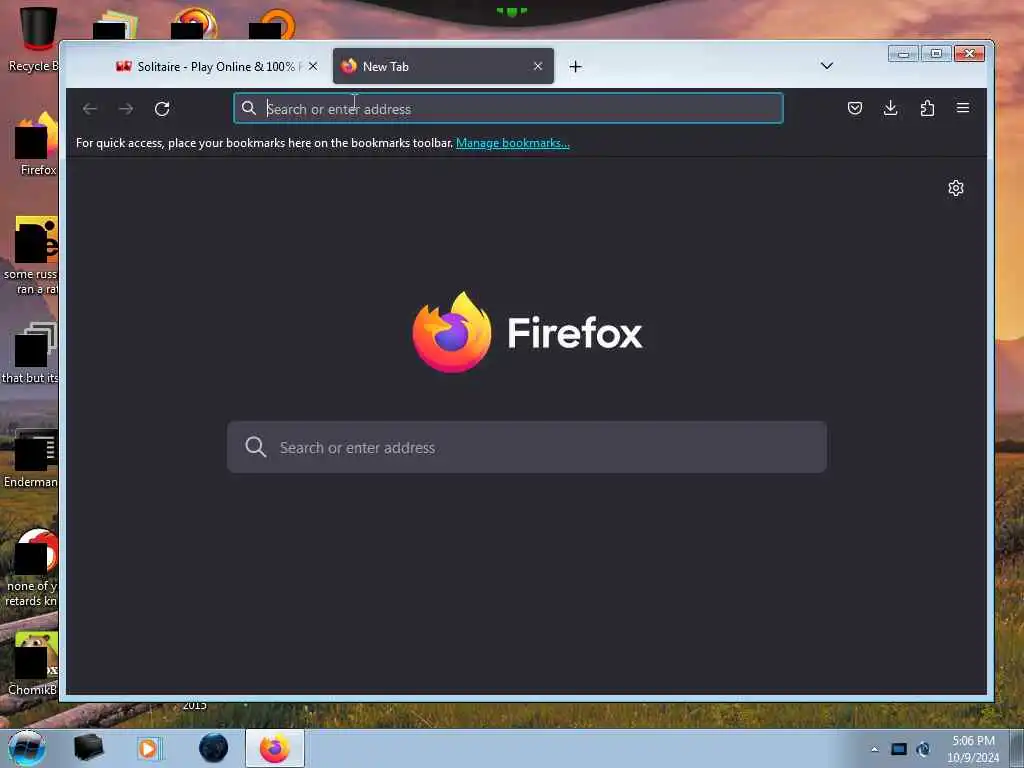1024x768 pixels.
Task: Open the Windows Start button
Action: tap(27, 748)
